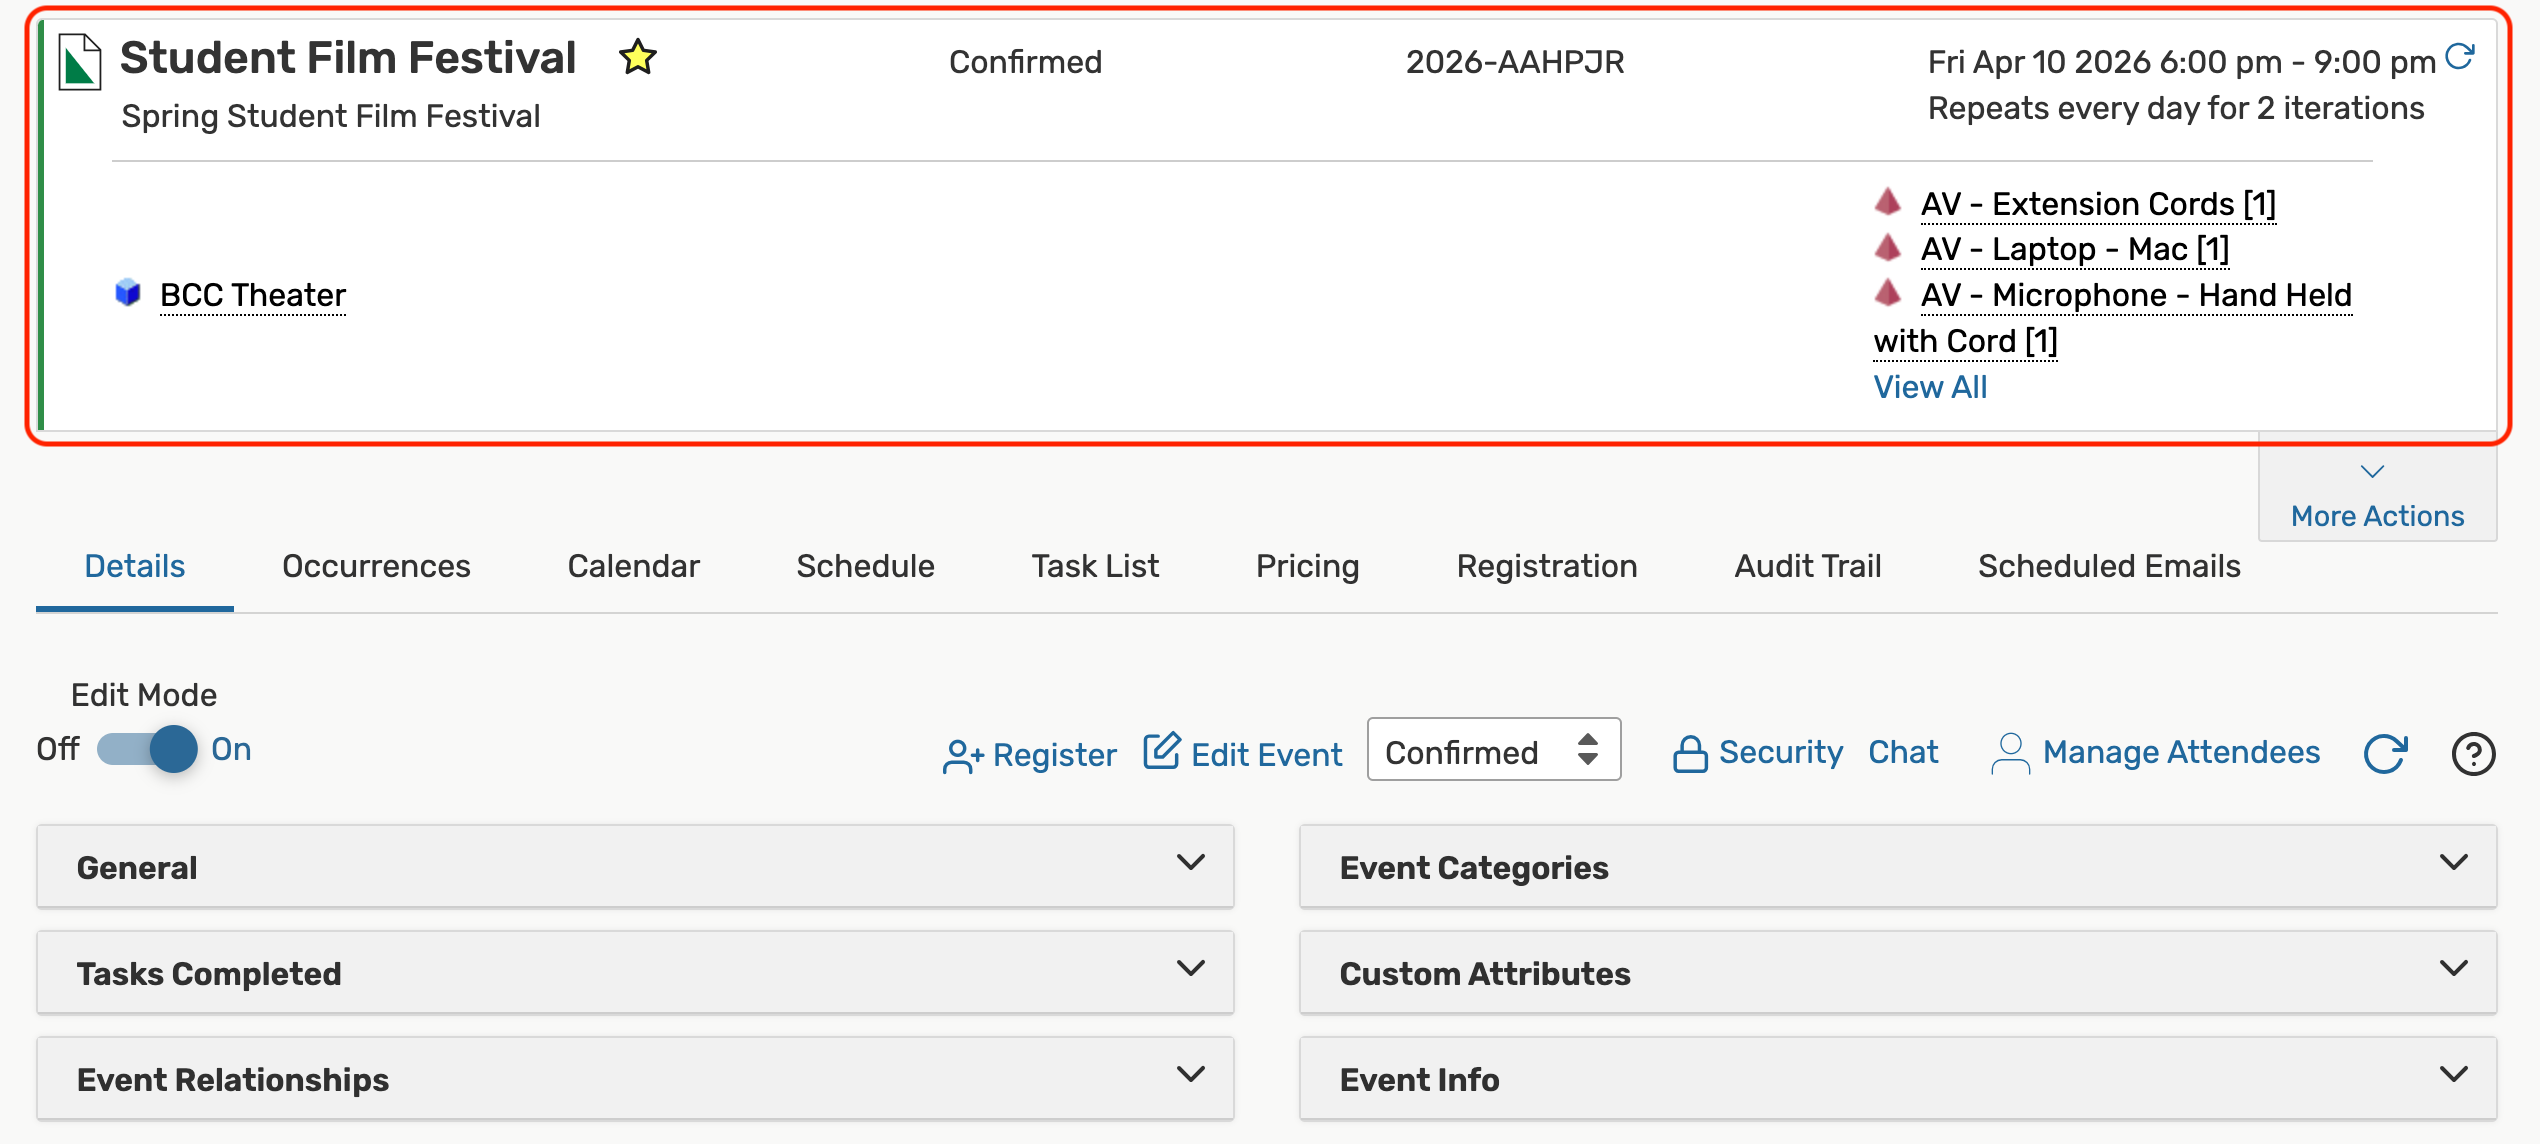The width and height of the screenshot is (2540, 1144).
Task: Click the Register person-plus icon
Action: coord(963,756)
